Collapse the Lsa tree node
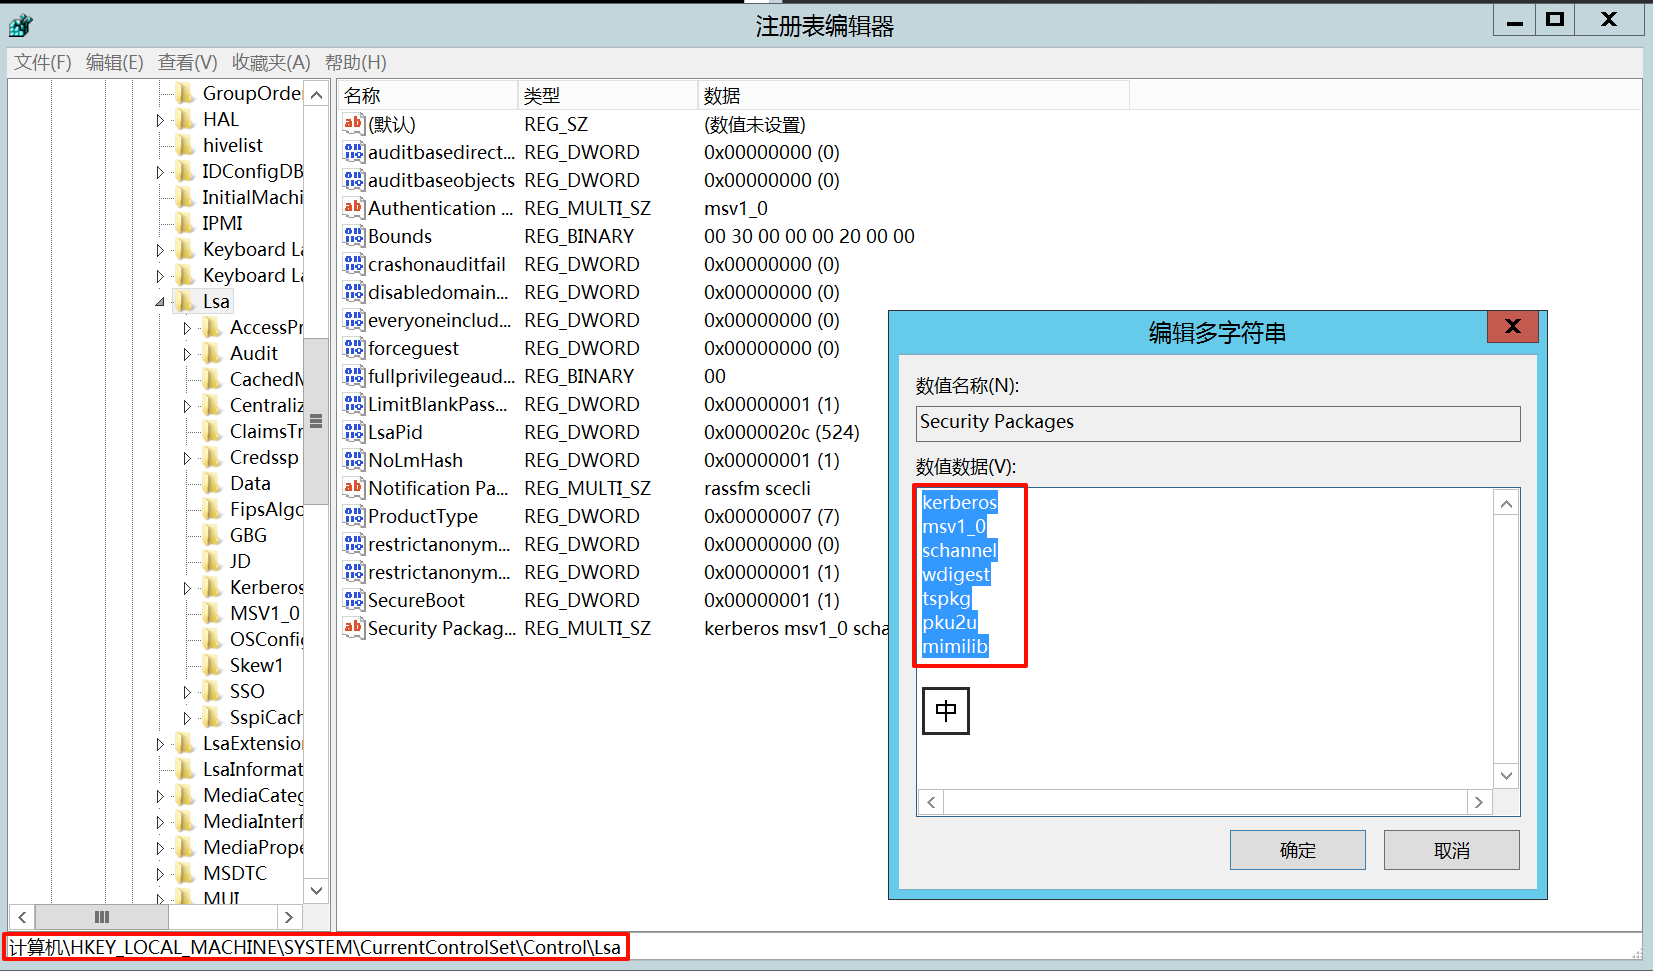This screenshot has height=971, width=1653. [160, 302]
